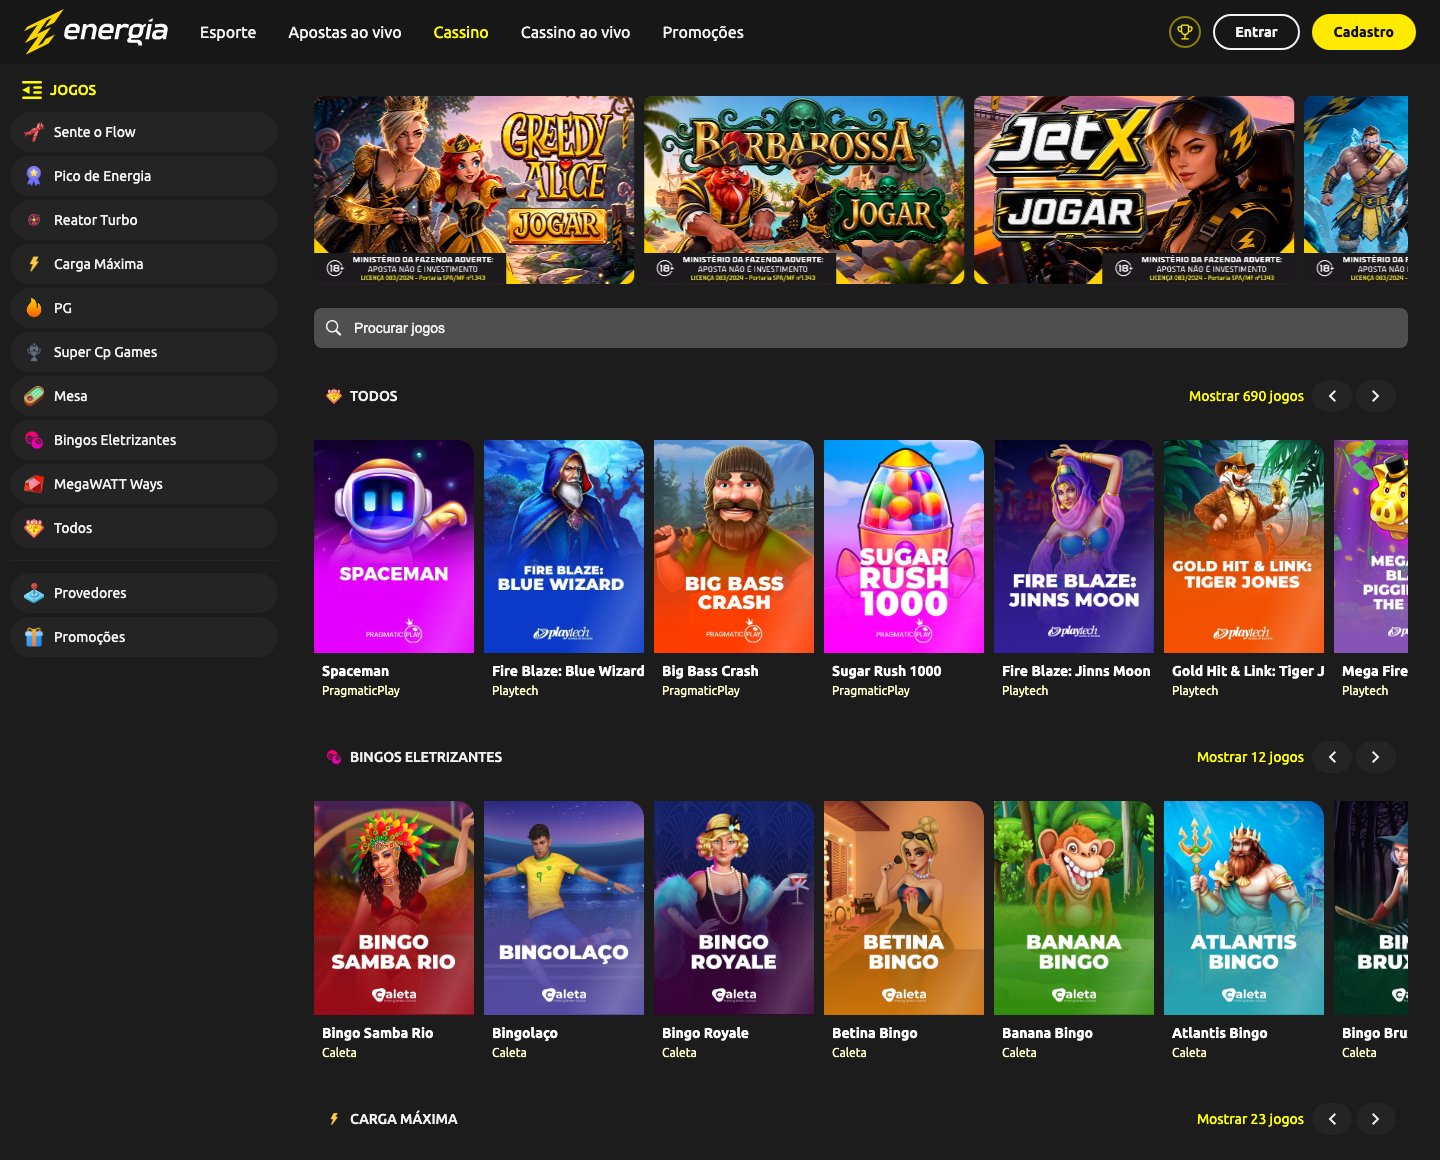This screenshot has height=1160, width=1440.
Task: Launch the Sugar Rush 1000 tile
Action: tap(904, 547)
